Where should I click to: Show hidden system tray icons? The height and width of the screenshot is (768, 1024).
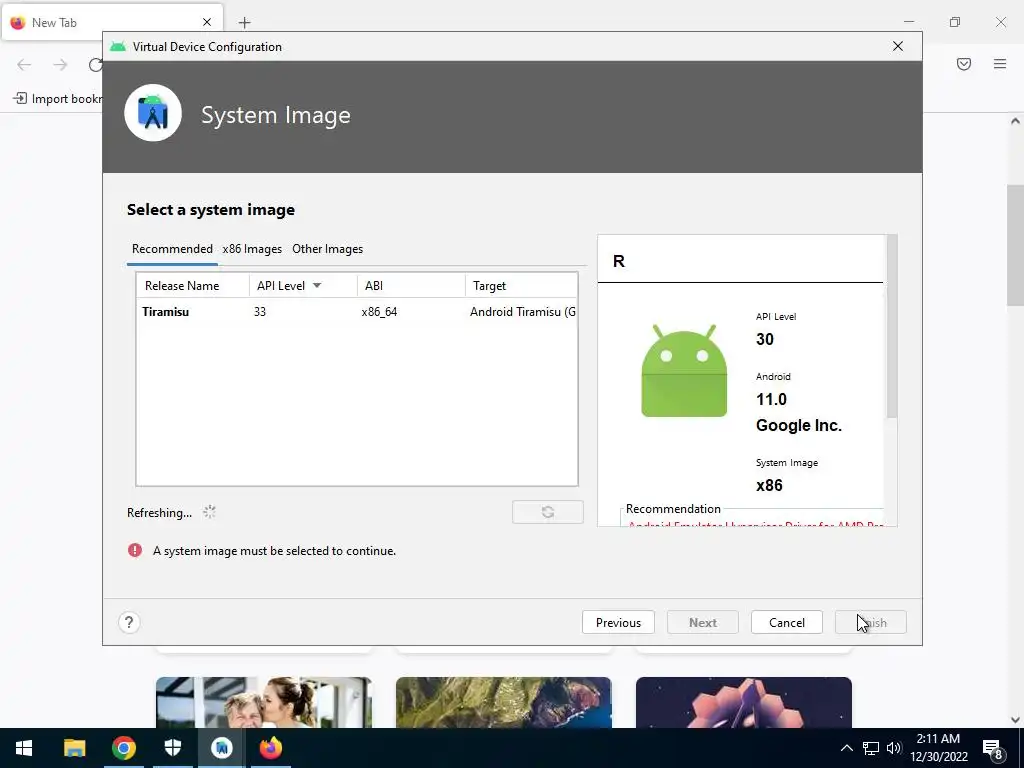[x=846, y=748]
